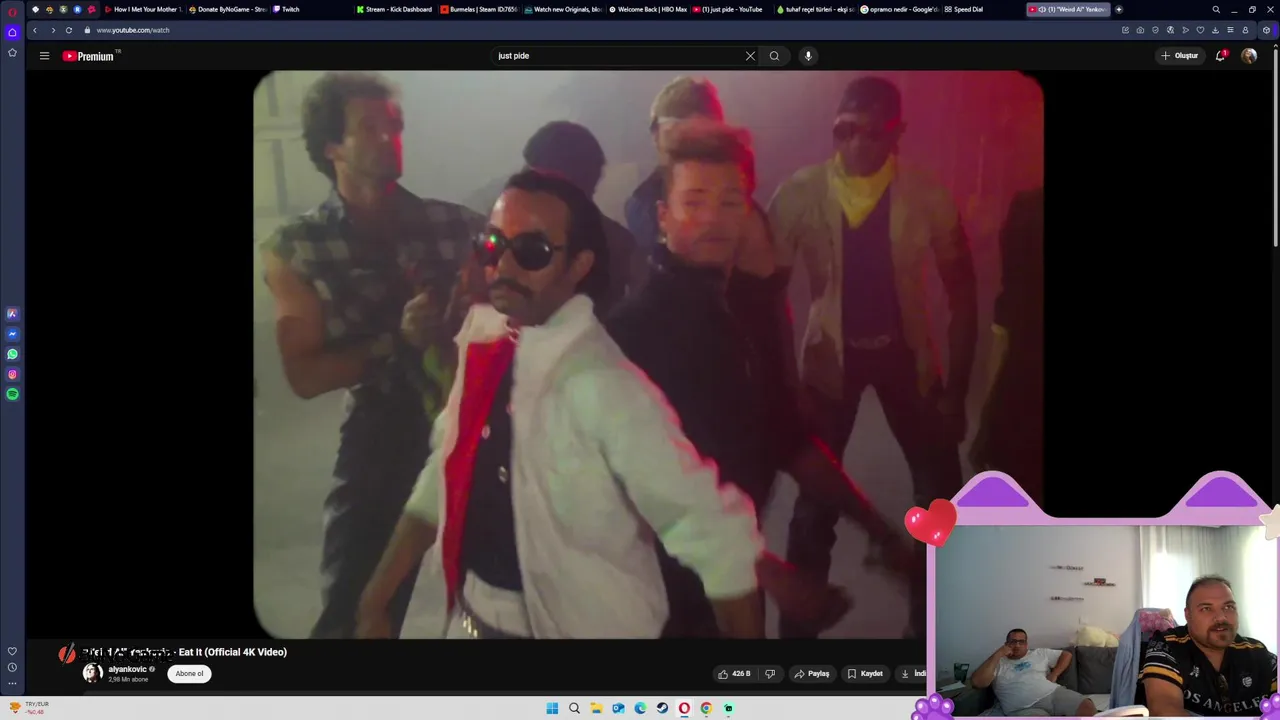Screen dimensions: 1280x720
Task: Open WhatsApp in sidebar
Action: pyautogui.click(x=12, y=354)
